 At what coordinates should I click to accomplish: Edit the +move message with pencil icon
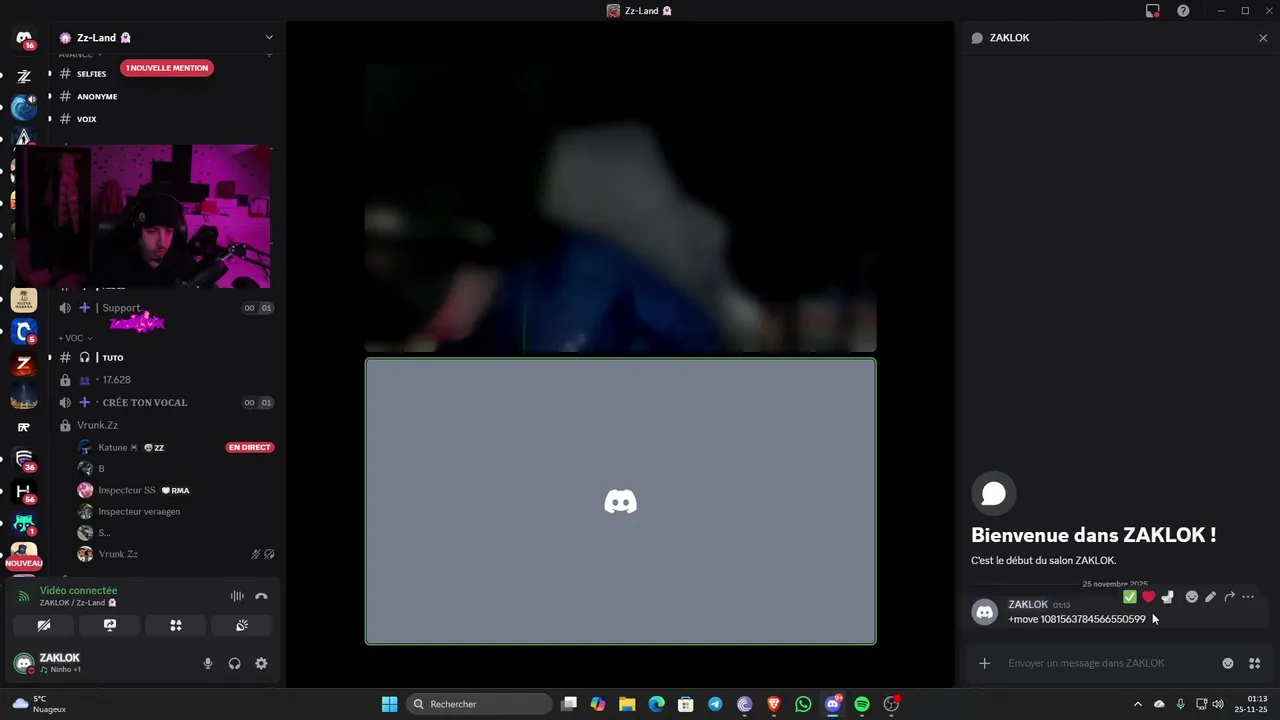(1210, 597)
